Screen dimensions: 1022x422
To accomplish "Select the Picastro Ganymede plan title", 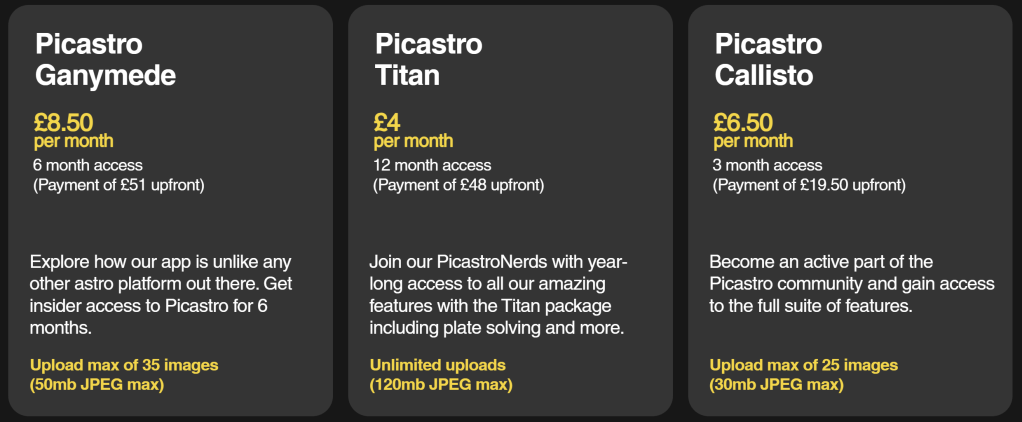I will [x=105, y=59].
